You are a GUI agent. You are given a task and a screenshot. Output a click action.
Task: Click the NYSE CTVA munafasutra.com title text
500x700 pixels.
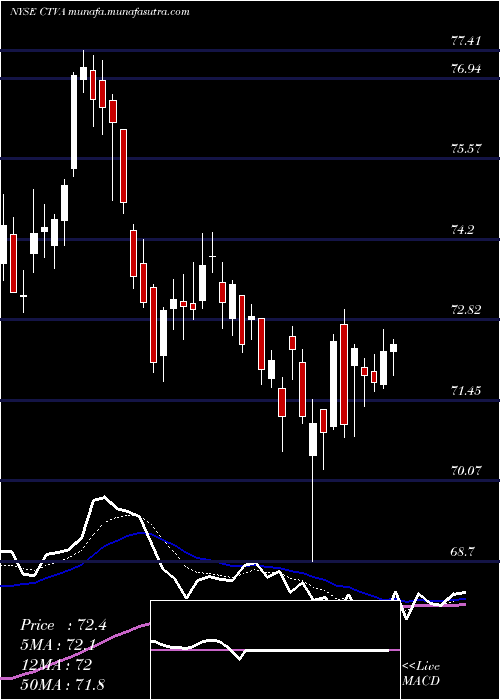(100, 12)
